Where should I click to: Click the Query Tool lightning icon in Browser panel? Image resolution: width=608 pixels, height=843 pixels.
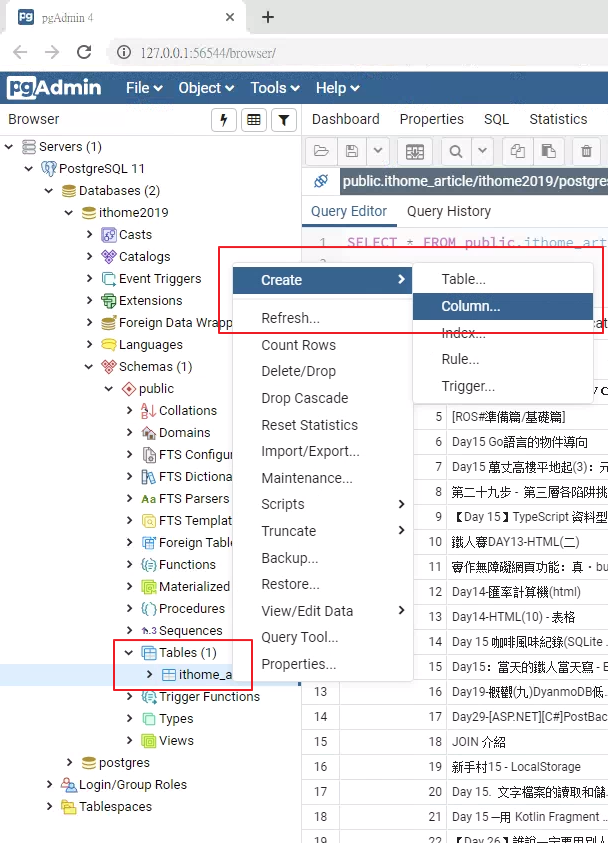(x=224, y=120)
